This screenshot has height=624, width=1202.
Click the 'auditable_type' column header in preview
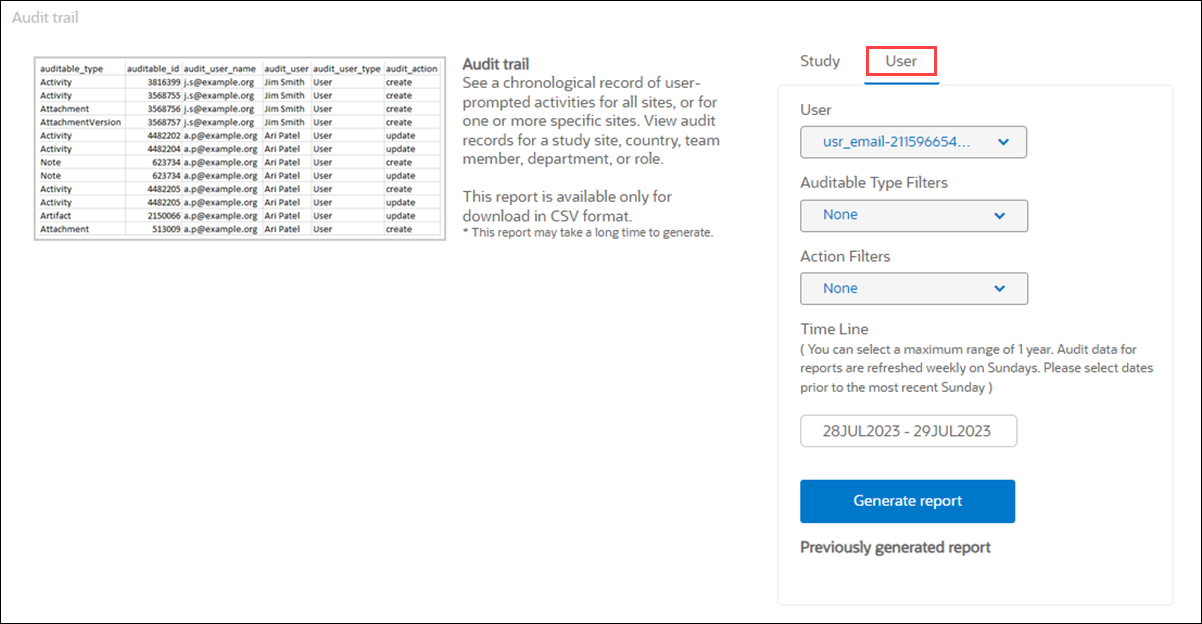(71, 68)
